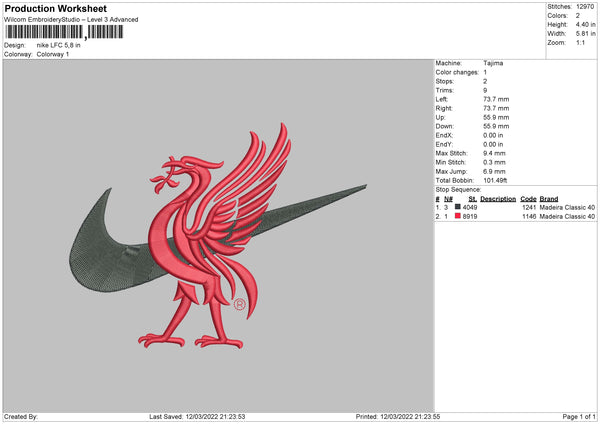Click 'Madeira Classic 40' in the 8919 row
Image resolution: width=600 pixels, height=424 pixels.
(x=567, y=217)
